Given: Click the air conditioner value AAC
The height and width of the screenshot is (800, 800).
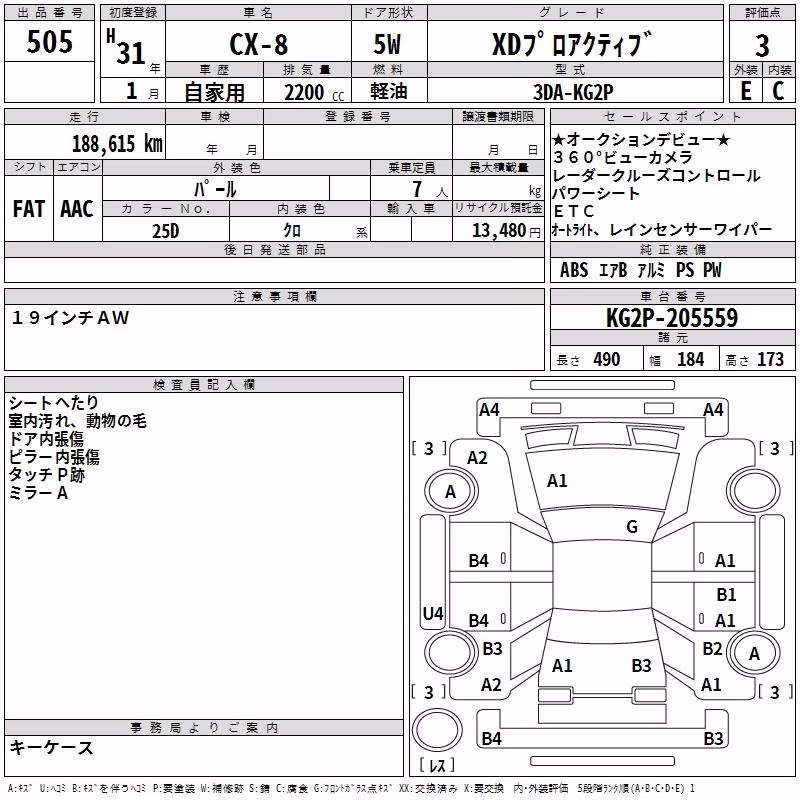Looking at the screenshot, I should pyautogui.click(x=77, y=209).
